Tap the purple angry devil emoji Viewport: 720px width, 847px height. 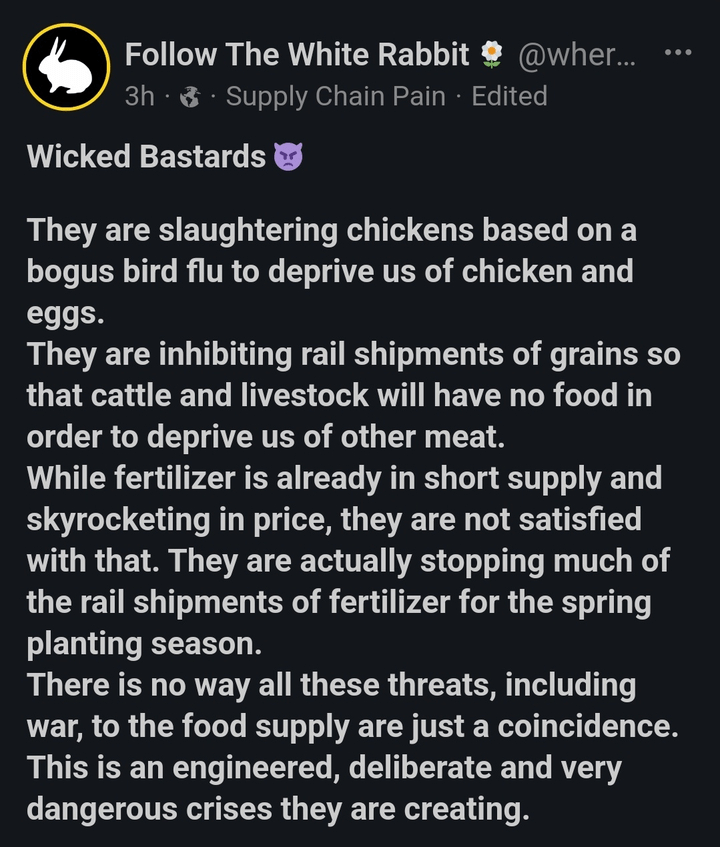[x=288, y=157]
